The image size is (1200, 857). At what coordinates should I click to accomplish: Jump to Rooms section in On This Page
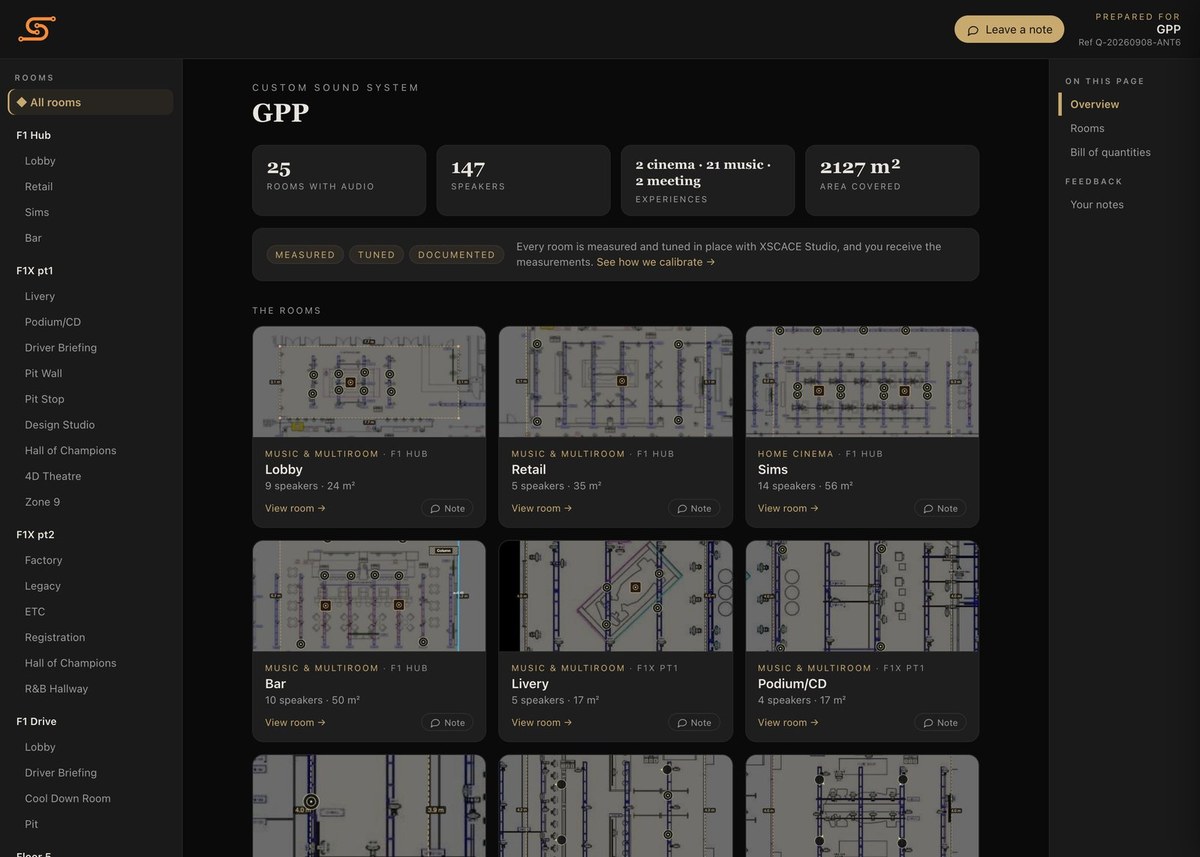[1087, 128]
